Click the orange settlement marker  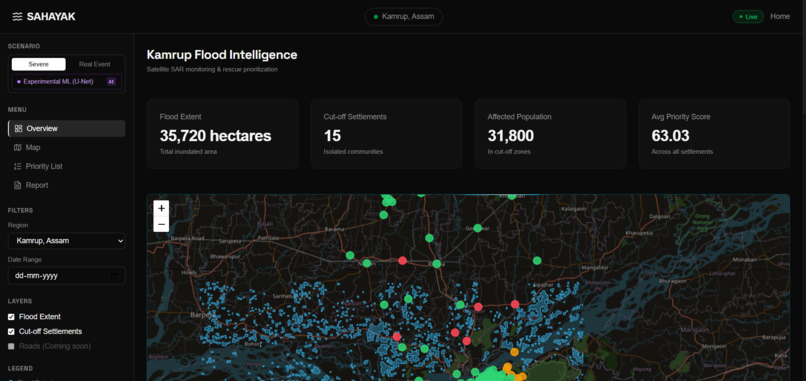(514, 352)
